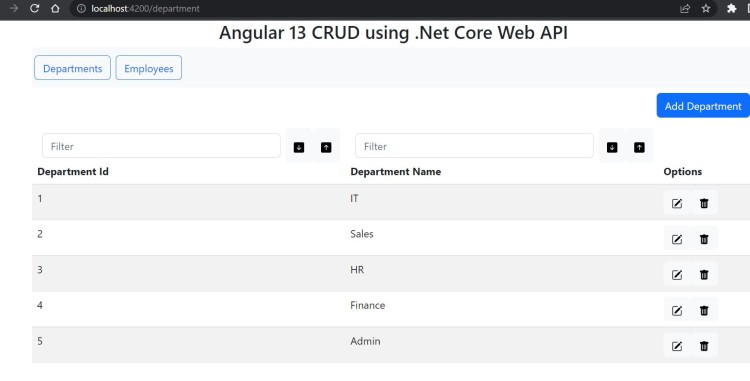Click the Admin department name cell
The image size is (750, 381).
coord(365,341)
